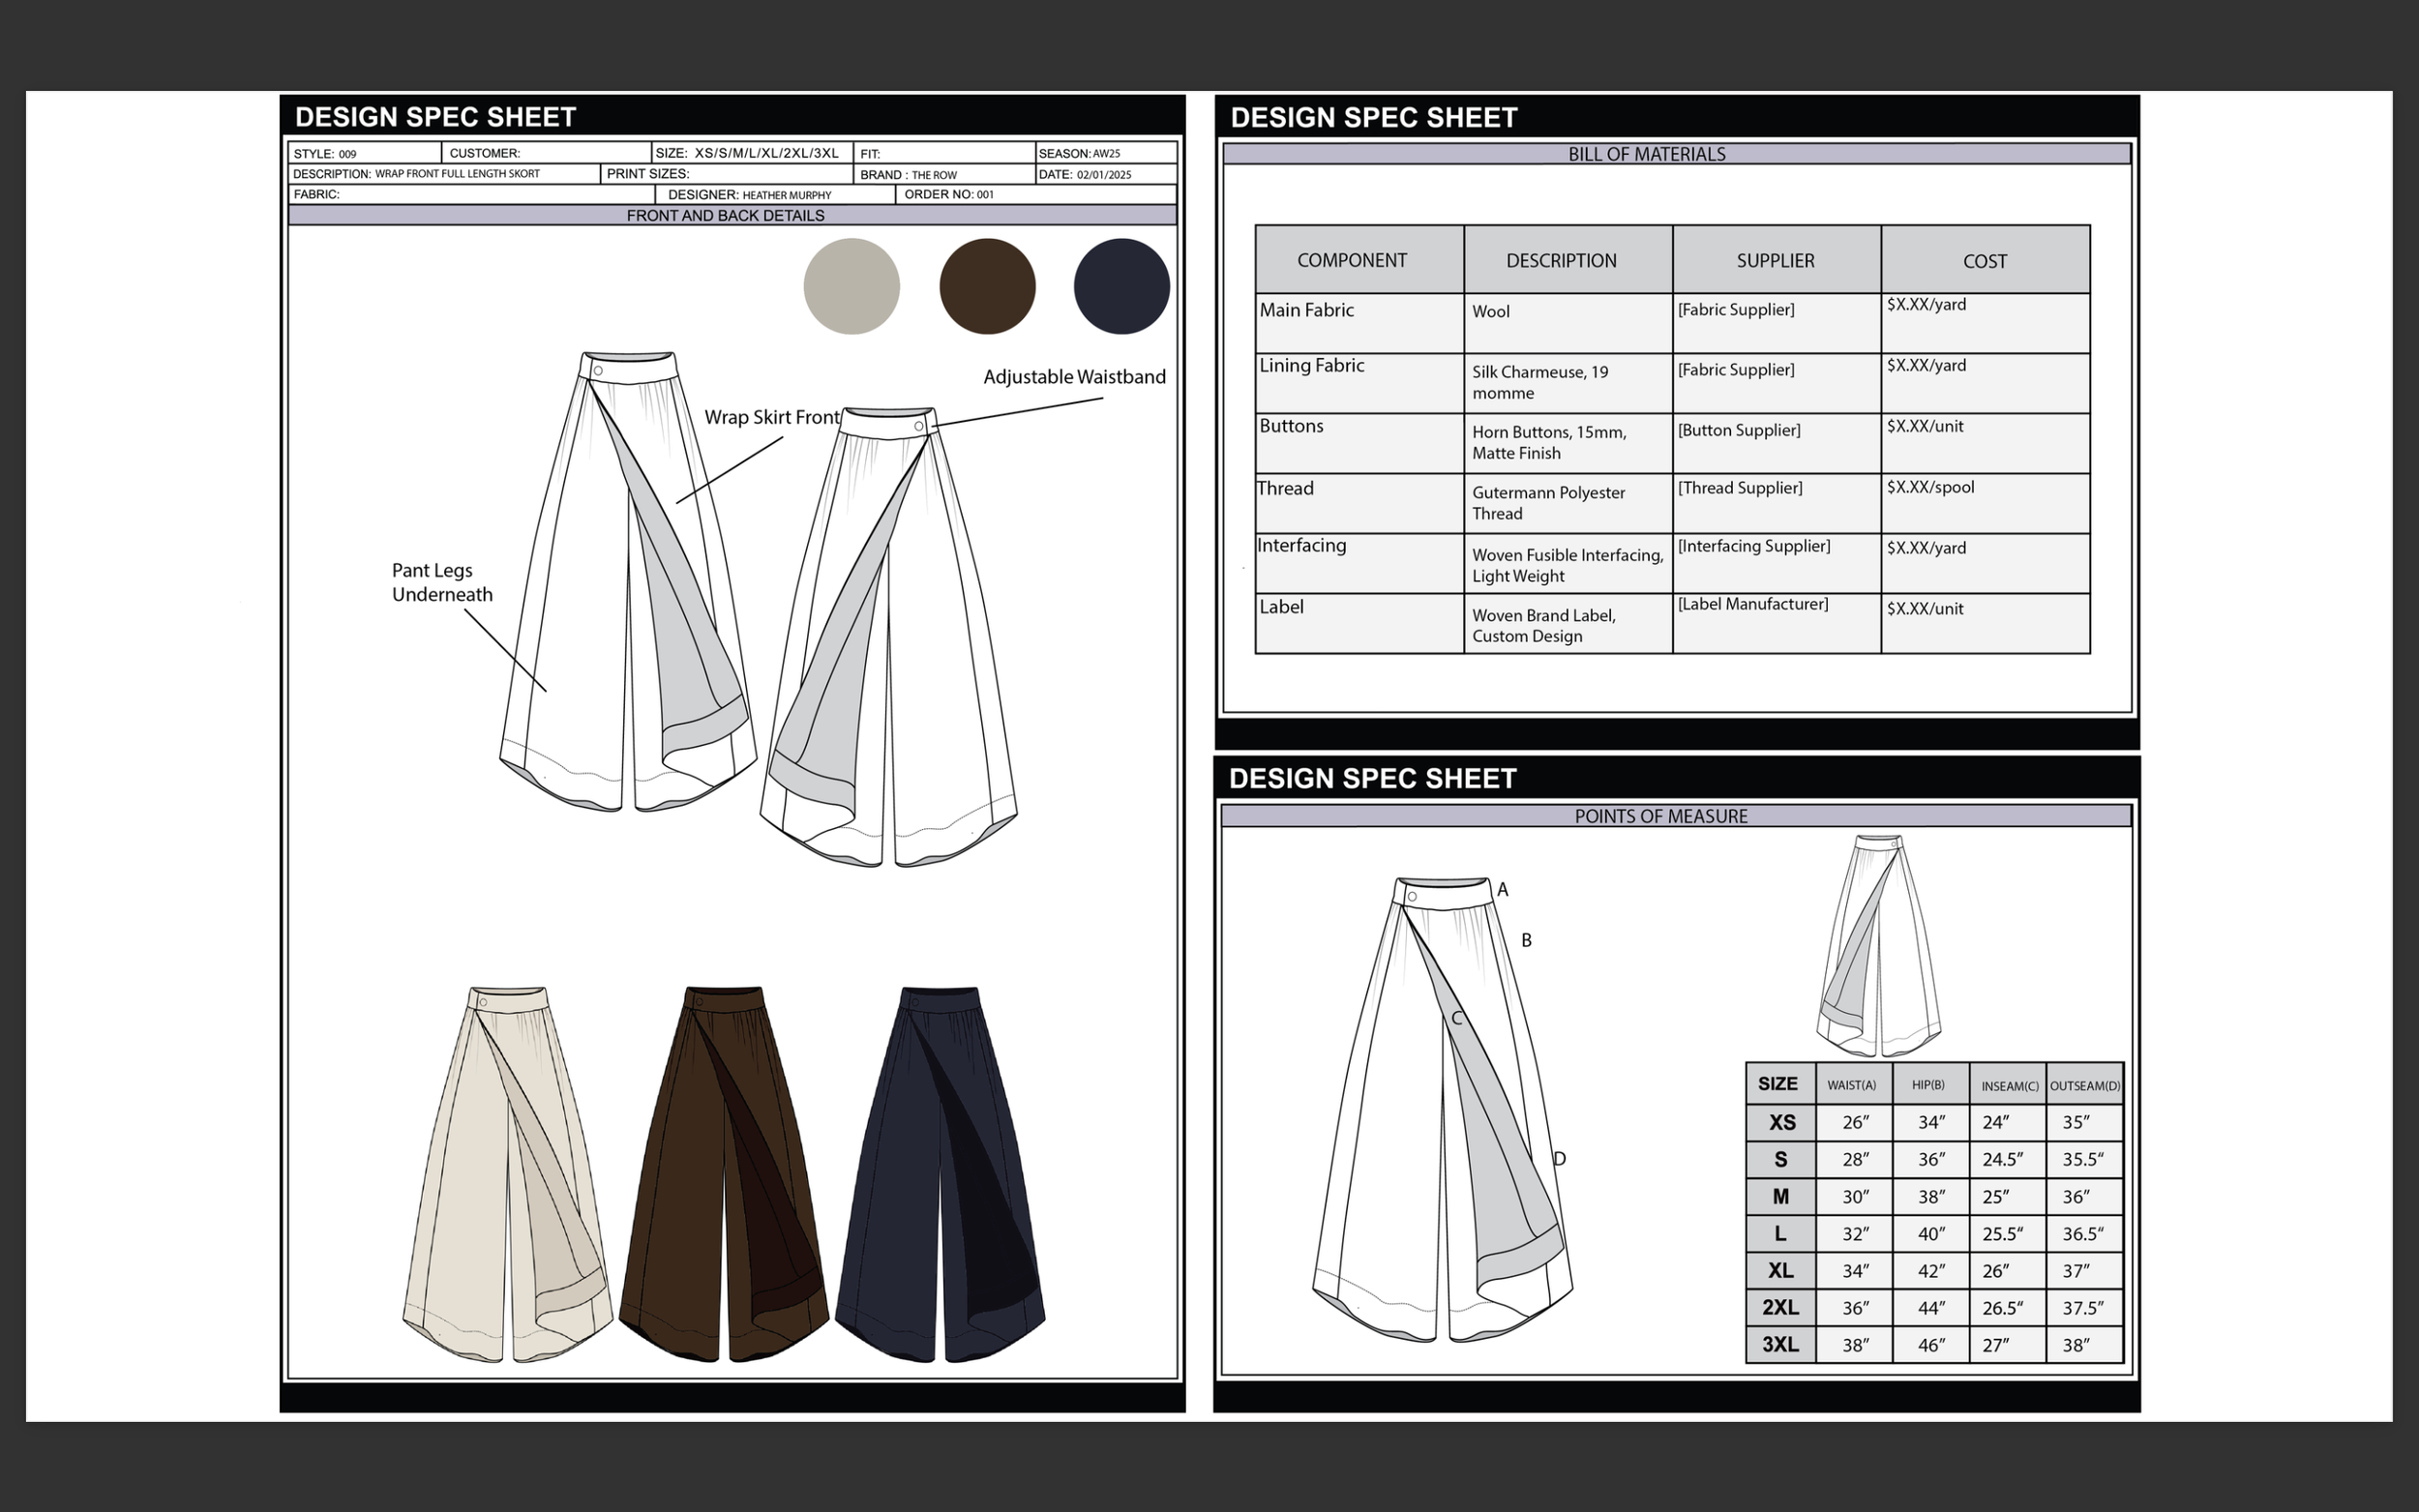The width and height of the screenshot is (2419, 1512).
Task: Click the COMPONENT column header
Action: (1351, 260)
